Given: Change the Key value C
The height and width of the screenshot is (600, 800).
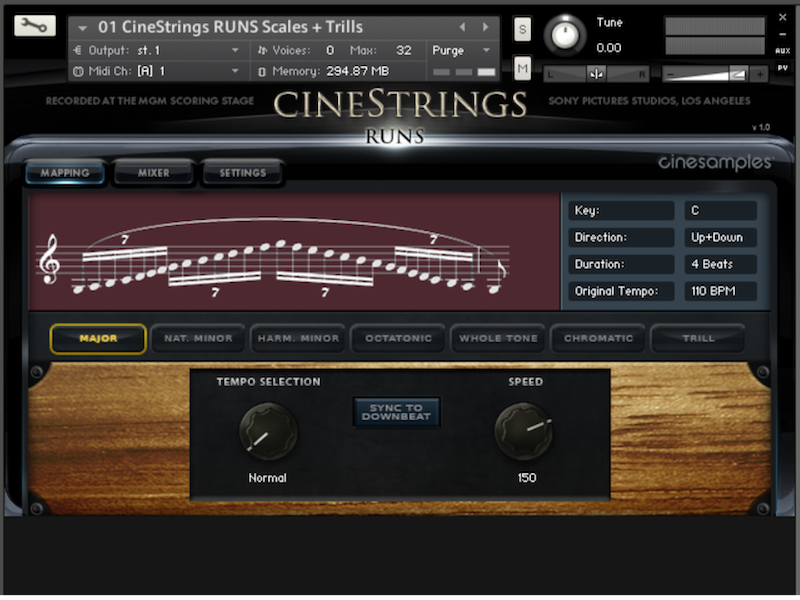Looking at the screenshot, I should point(720,210).
